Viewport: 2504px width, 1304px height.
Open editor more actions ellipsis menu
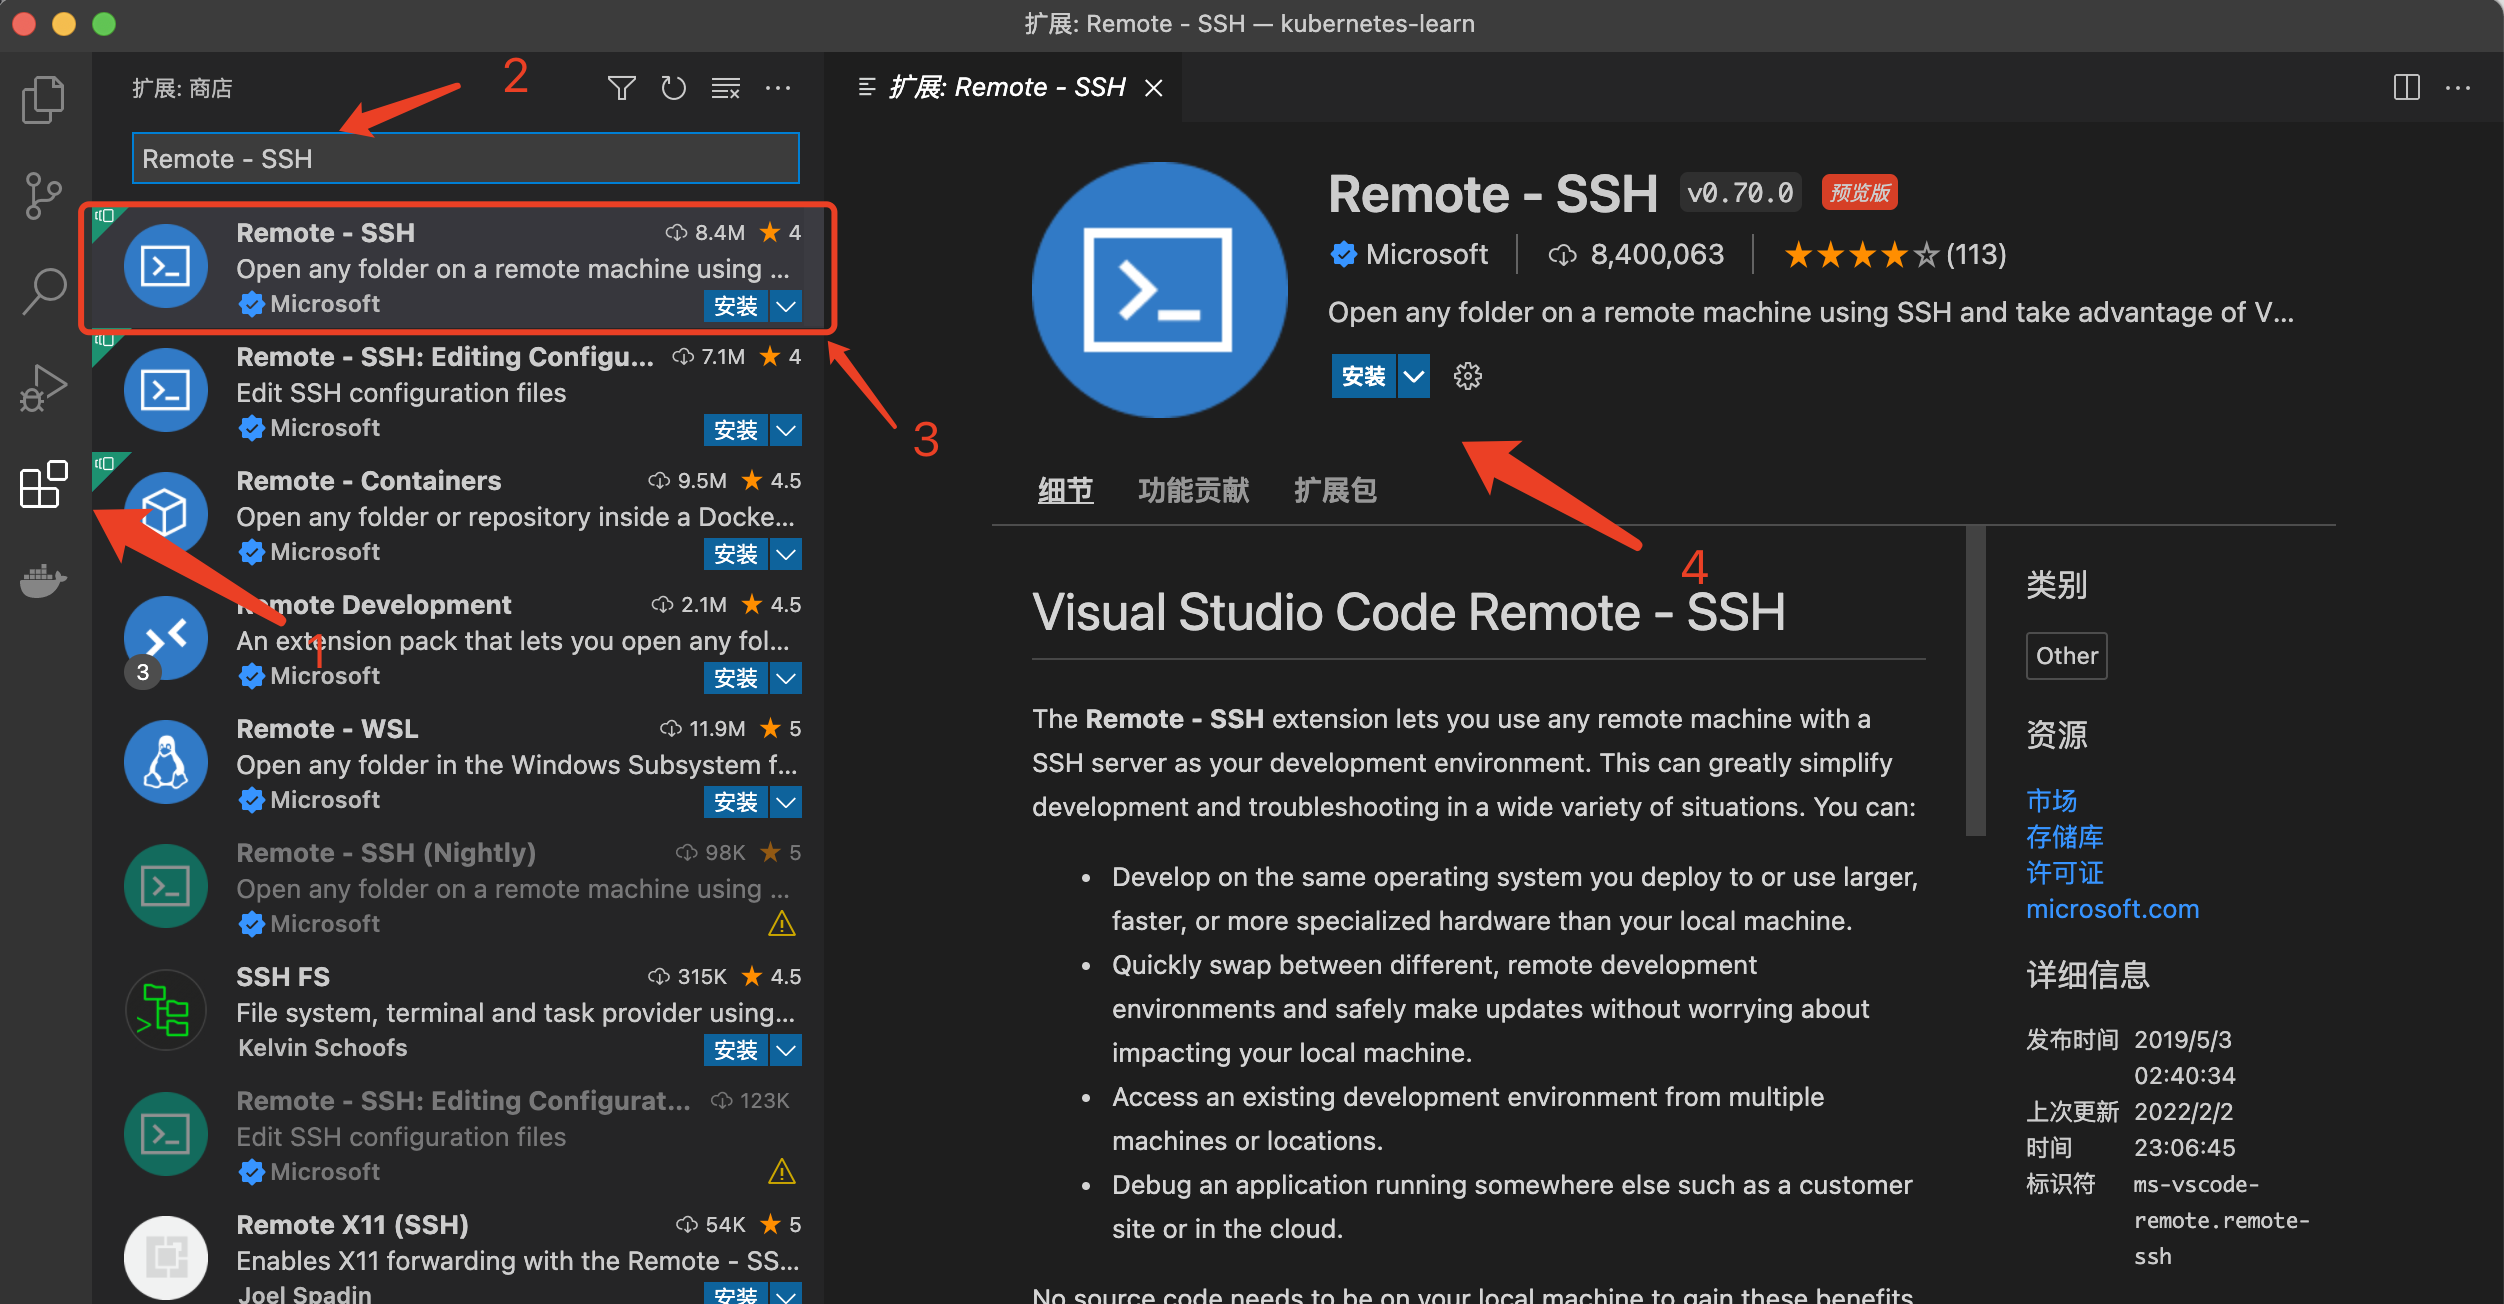2458,87
